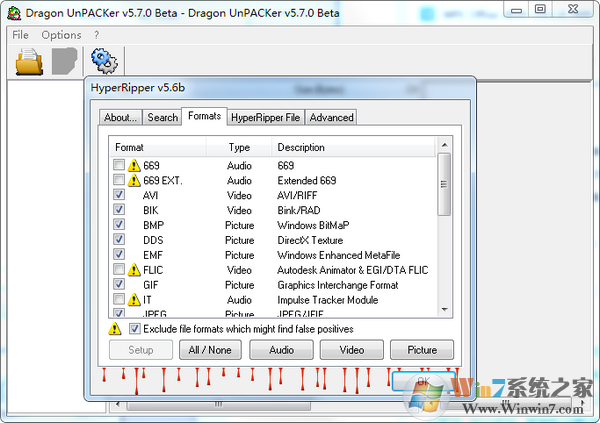Close the Dragon UnPACKer window
The height and width of the screenshot is (423, 600).
[573, 9]
